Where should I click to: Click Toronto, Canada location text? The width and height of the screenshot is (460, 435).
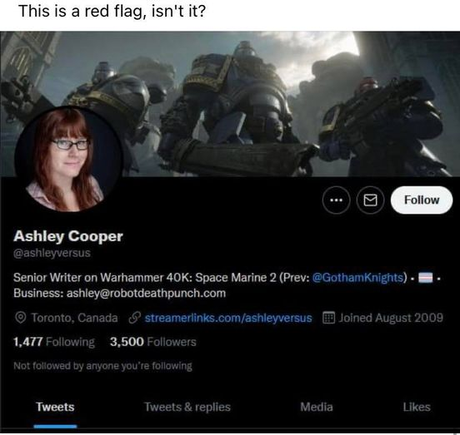coord(74,318)
